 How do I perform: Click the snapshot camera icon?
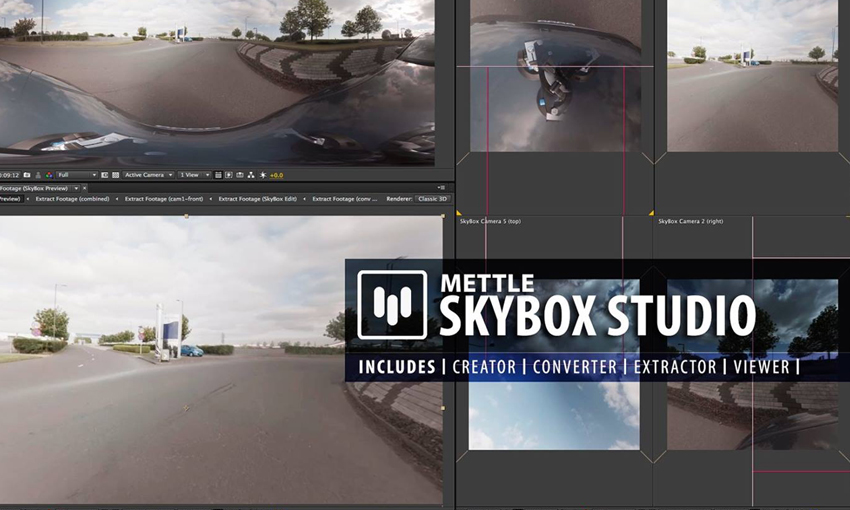[27, 175]
